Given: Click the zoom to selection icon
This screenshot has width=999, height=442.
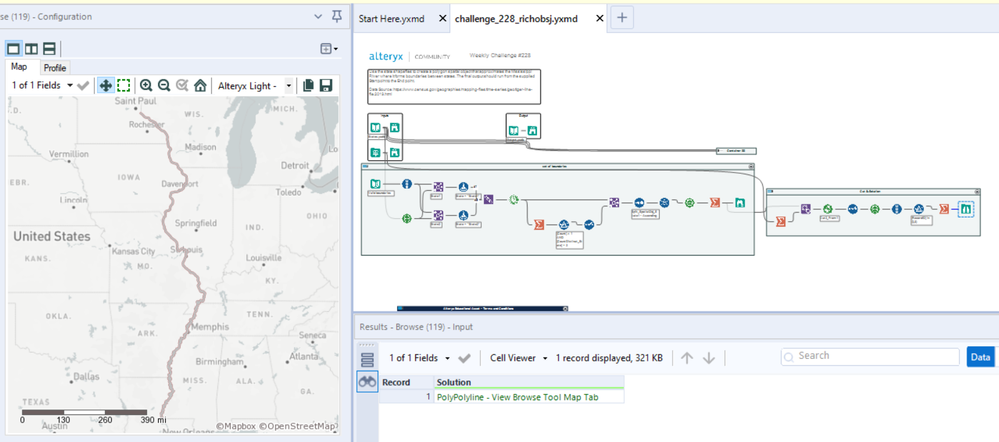Looking at the screenshot, I should click(182, 85).
